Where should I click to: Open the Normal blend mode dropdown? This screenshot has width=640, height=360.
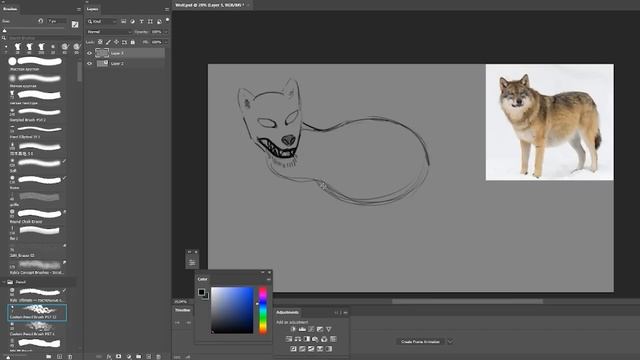point(109,31)
